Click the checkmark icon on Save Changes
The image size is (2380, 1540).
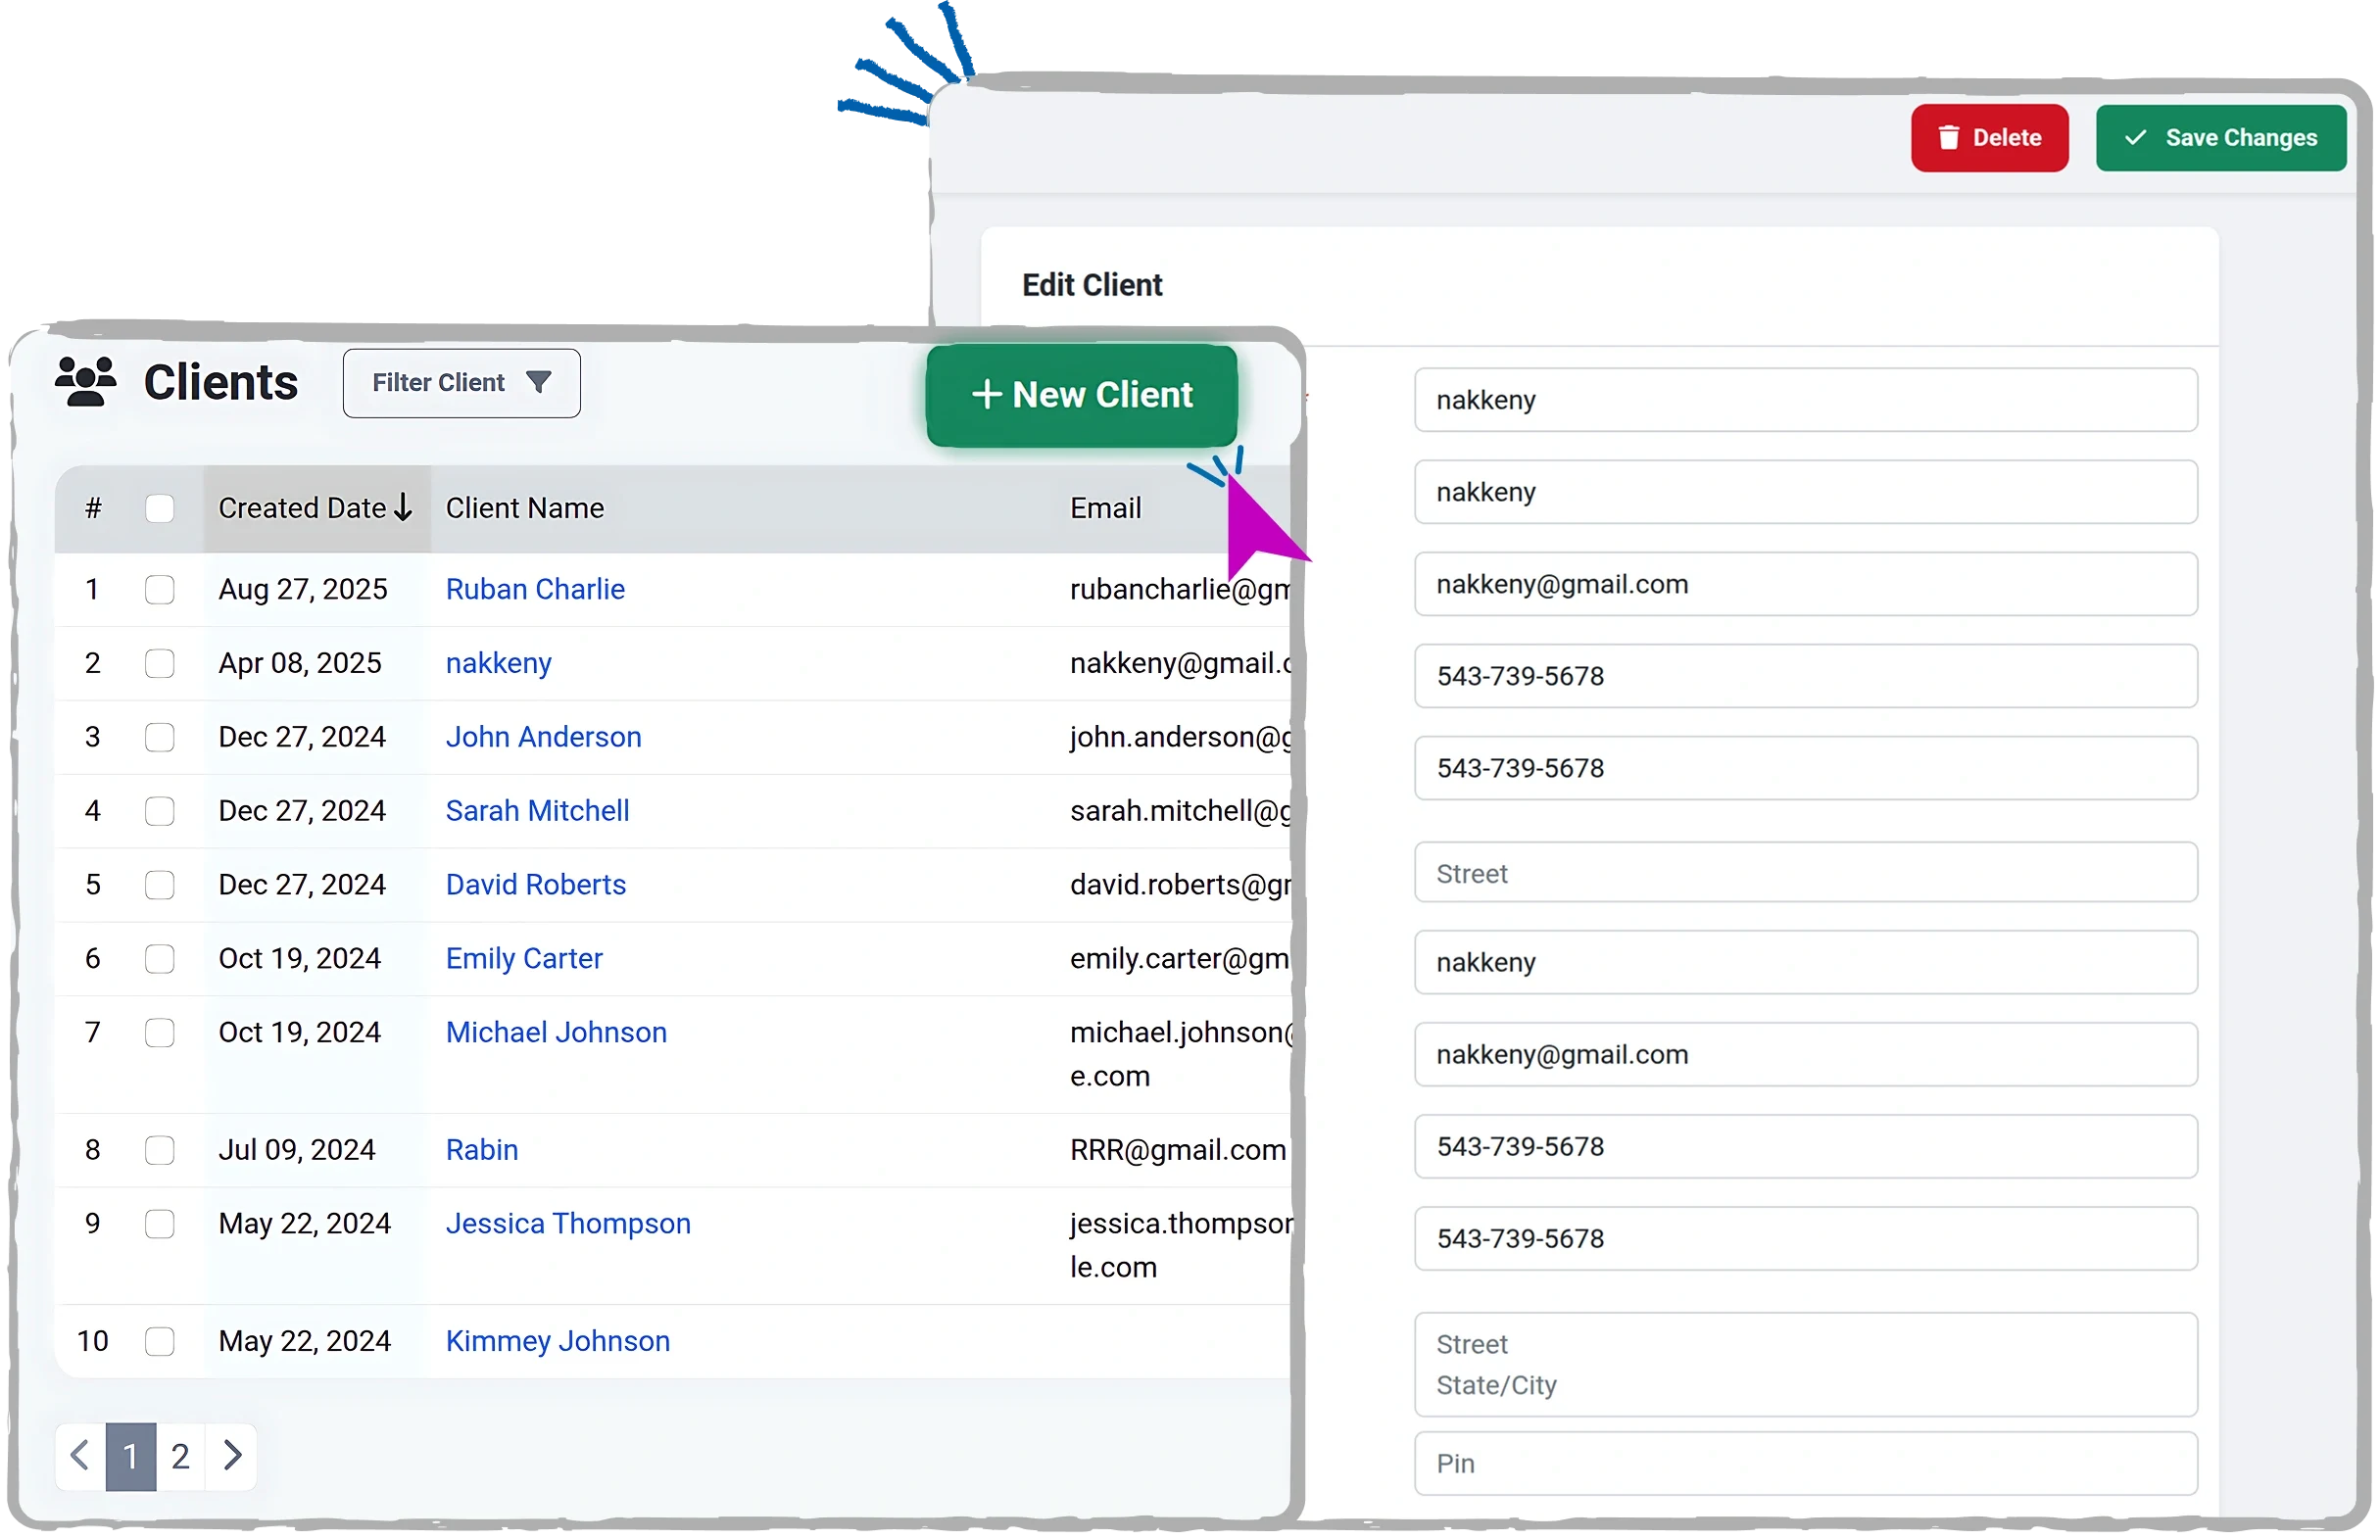pos(2135,138)
